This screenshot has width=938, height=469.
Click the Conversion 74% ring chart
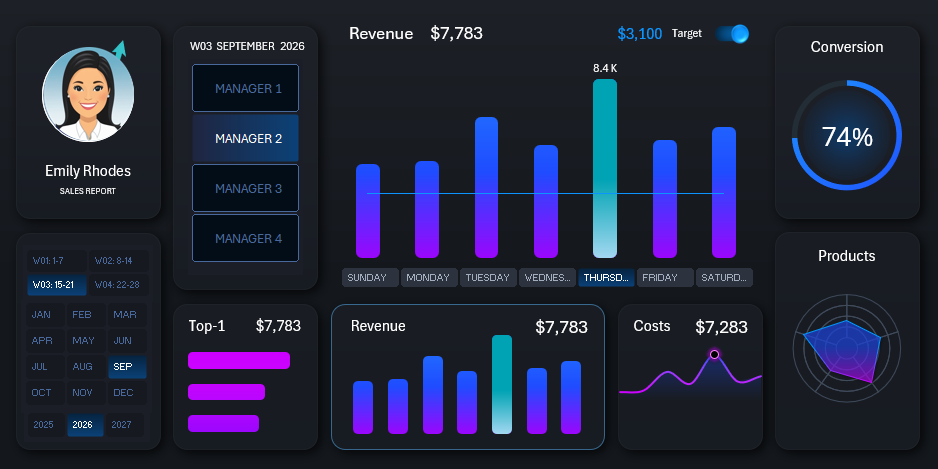point(846,138)
